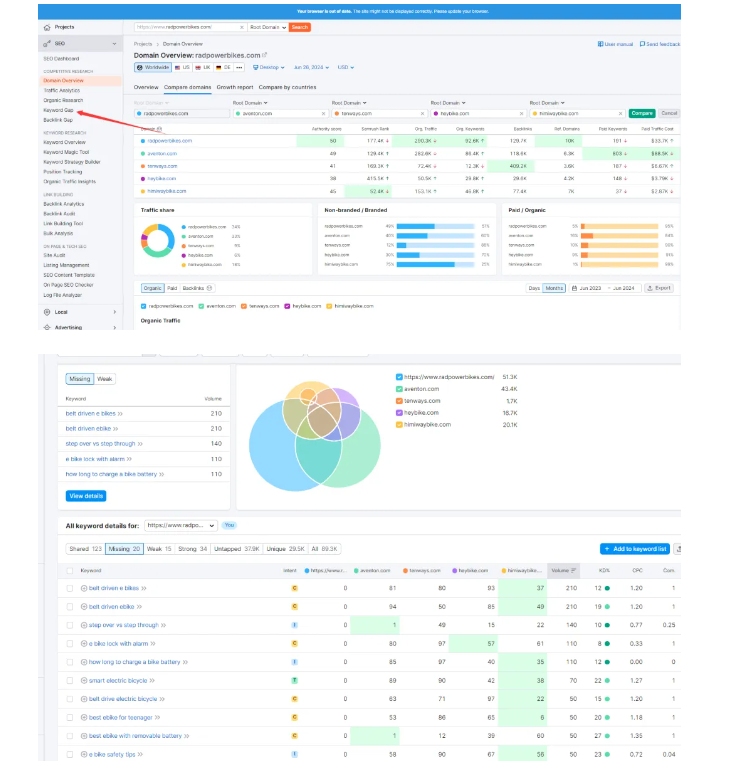Toggle aventon.com checkbox in Venn legend
733x777 pixels.
pos(399,389)
